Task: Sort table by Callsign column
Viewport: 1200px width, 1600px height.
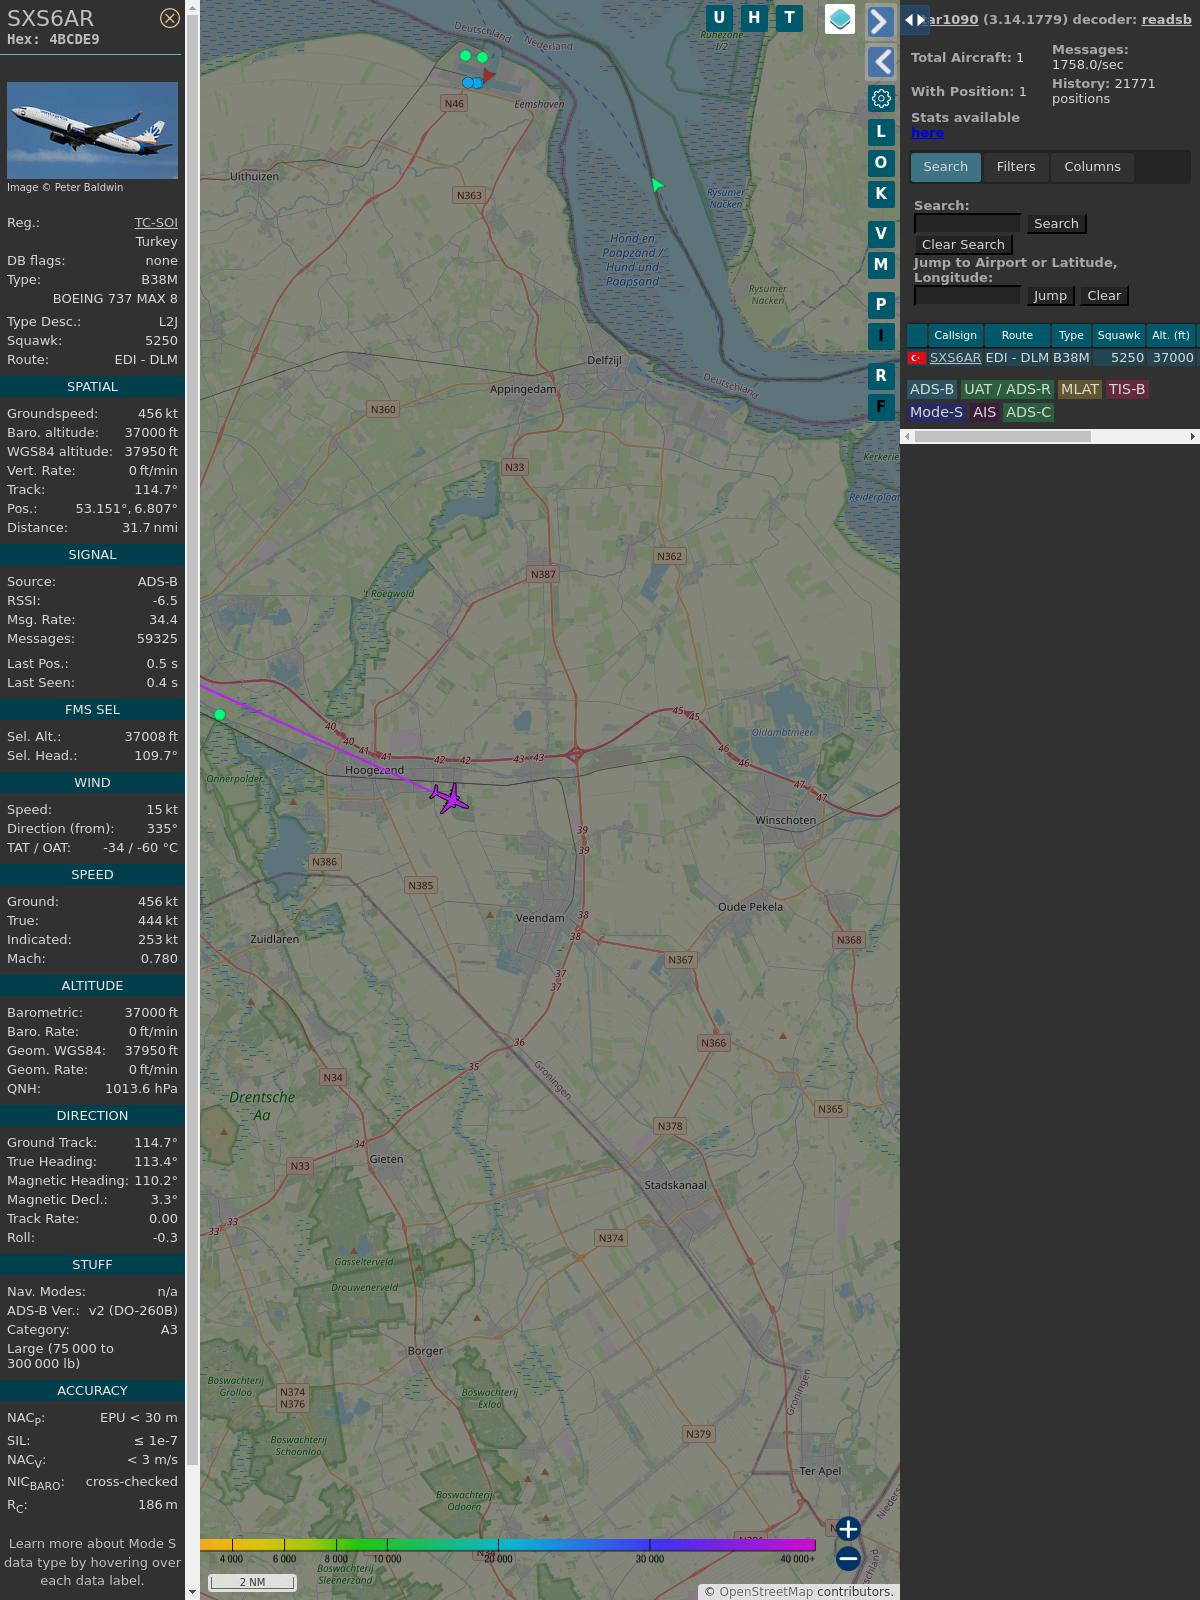Action: coord(955,336)
